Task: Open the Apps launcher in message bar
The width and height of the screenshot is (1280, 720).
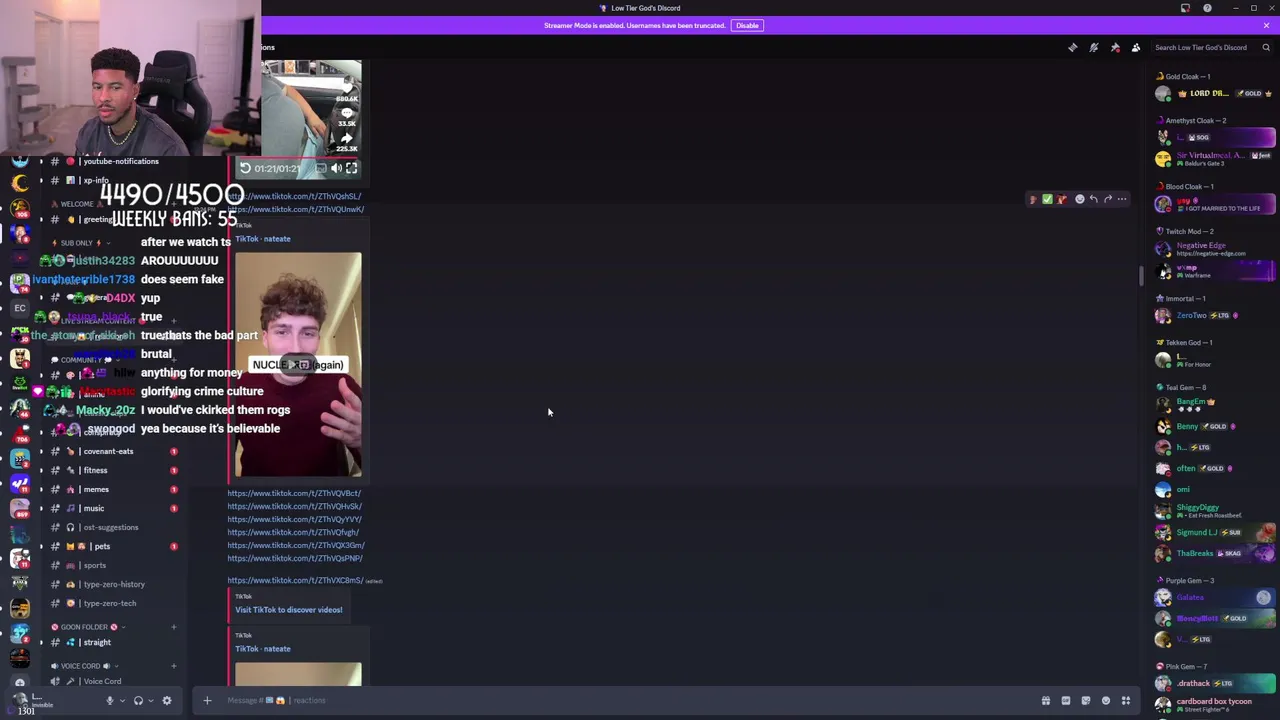Action: (x=1125, y=701)
